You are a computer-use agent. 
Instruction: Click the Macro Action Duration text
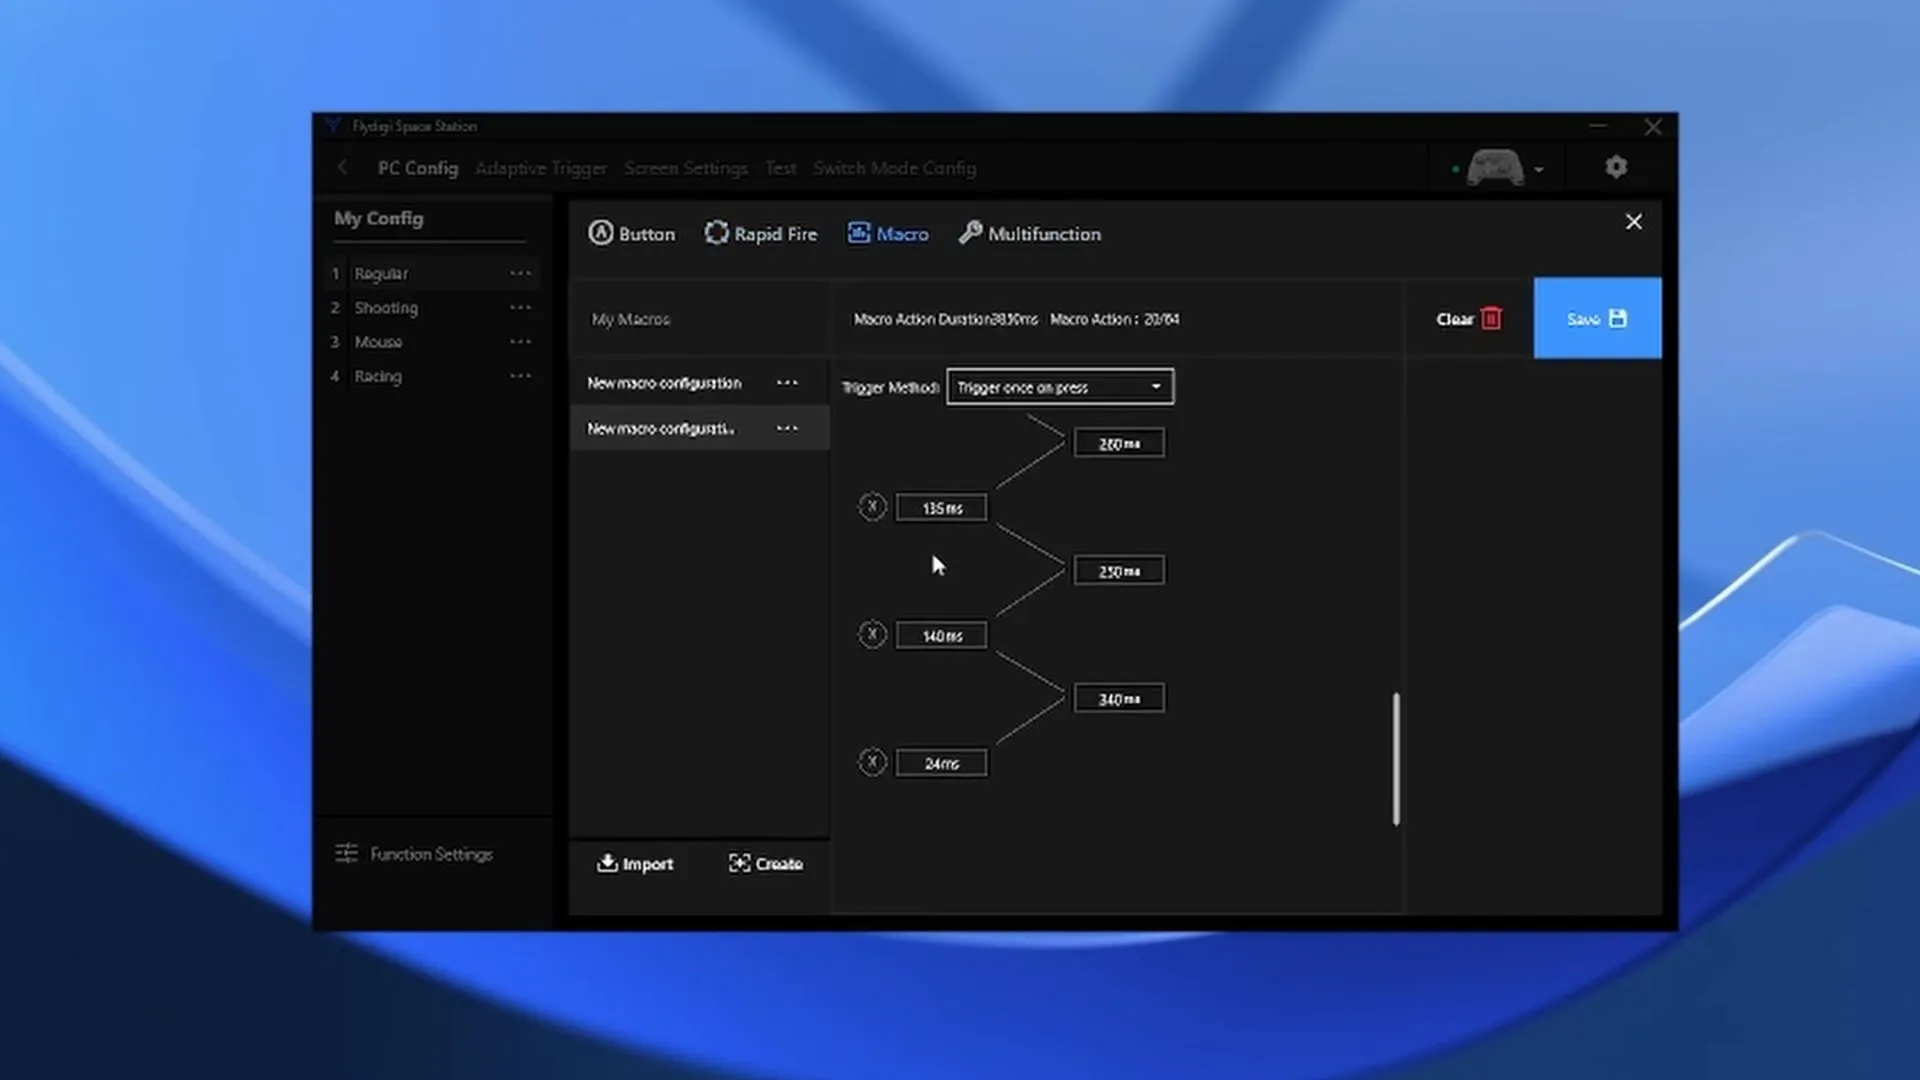pyautogui.click(x=946, y=319)
